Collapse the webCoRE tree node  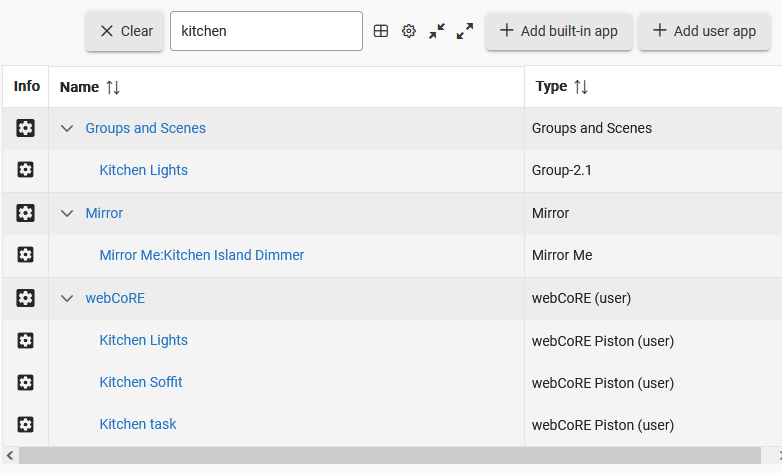click(x=67, y=298)
